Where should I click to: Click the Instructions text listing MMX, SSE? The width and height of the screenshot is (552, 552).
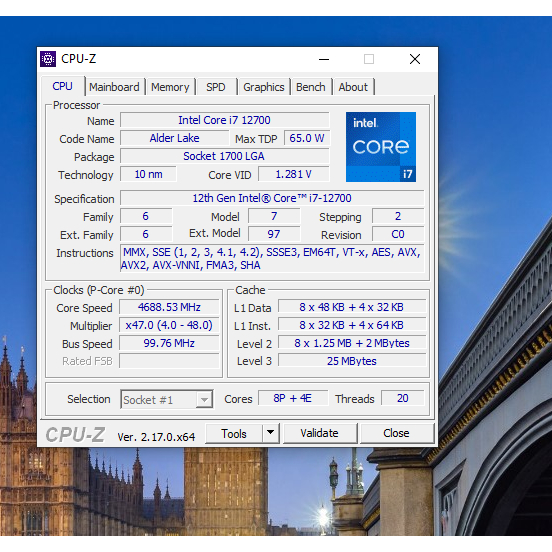coord(272,258)
